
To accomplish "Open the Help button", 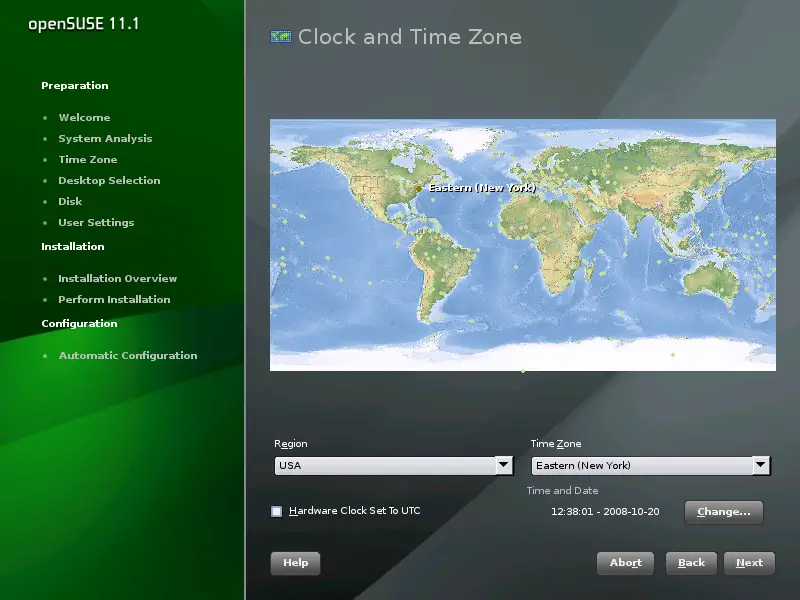I will tap(295, 563).
